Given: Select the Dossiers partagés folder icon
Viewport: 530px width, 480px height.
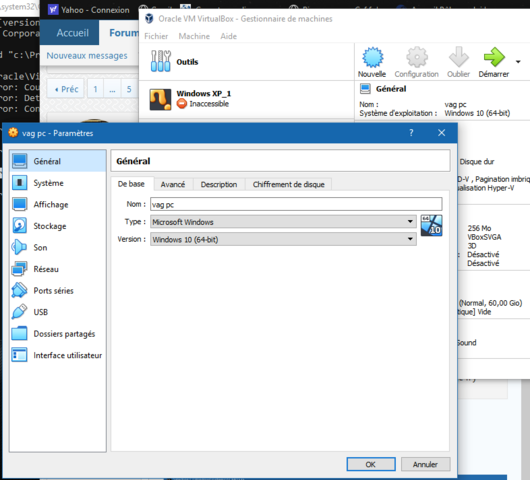Looking at the screenshot, I should [20, 334].
